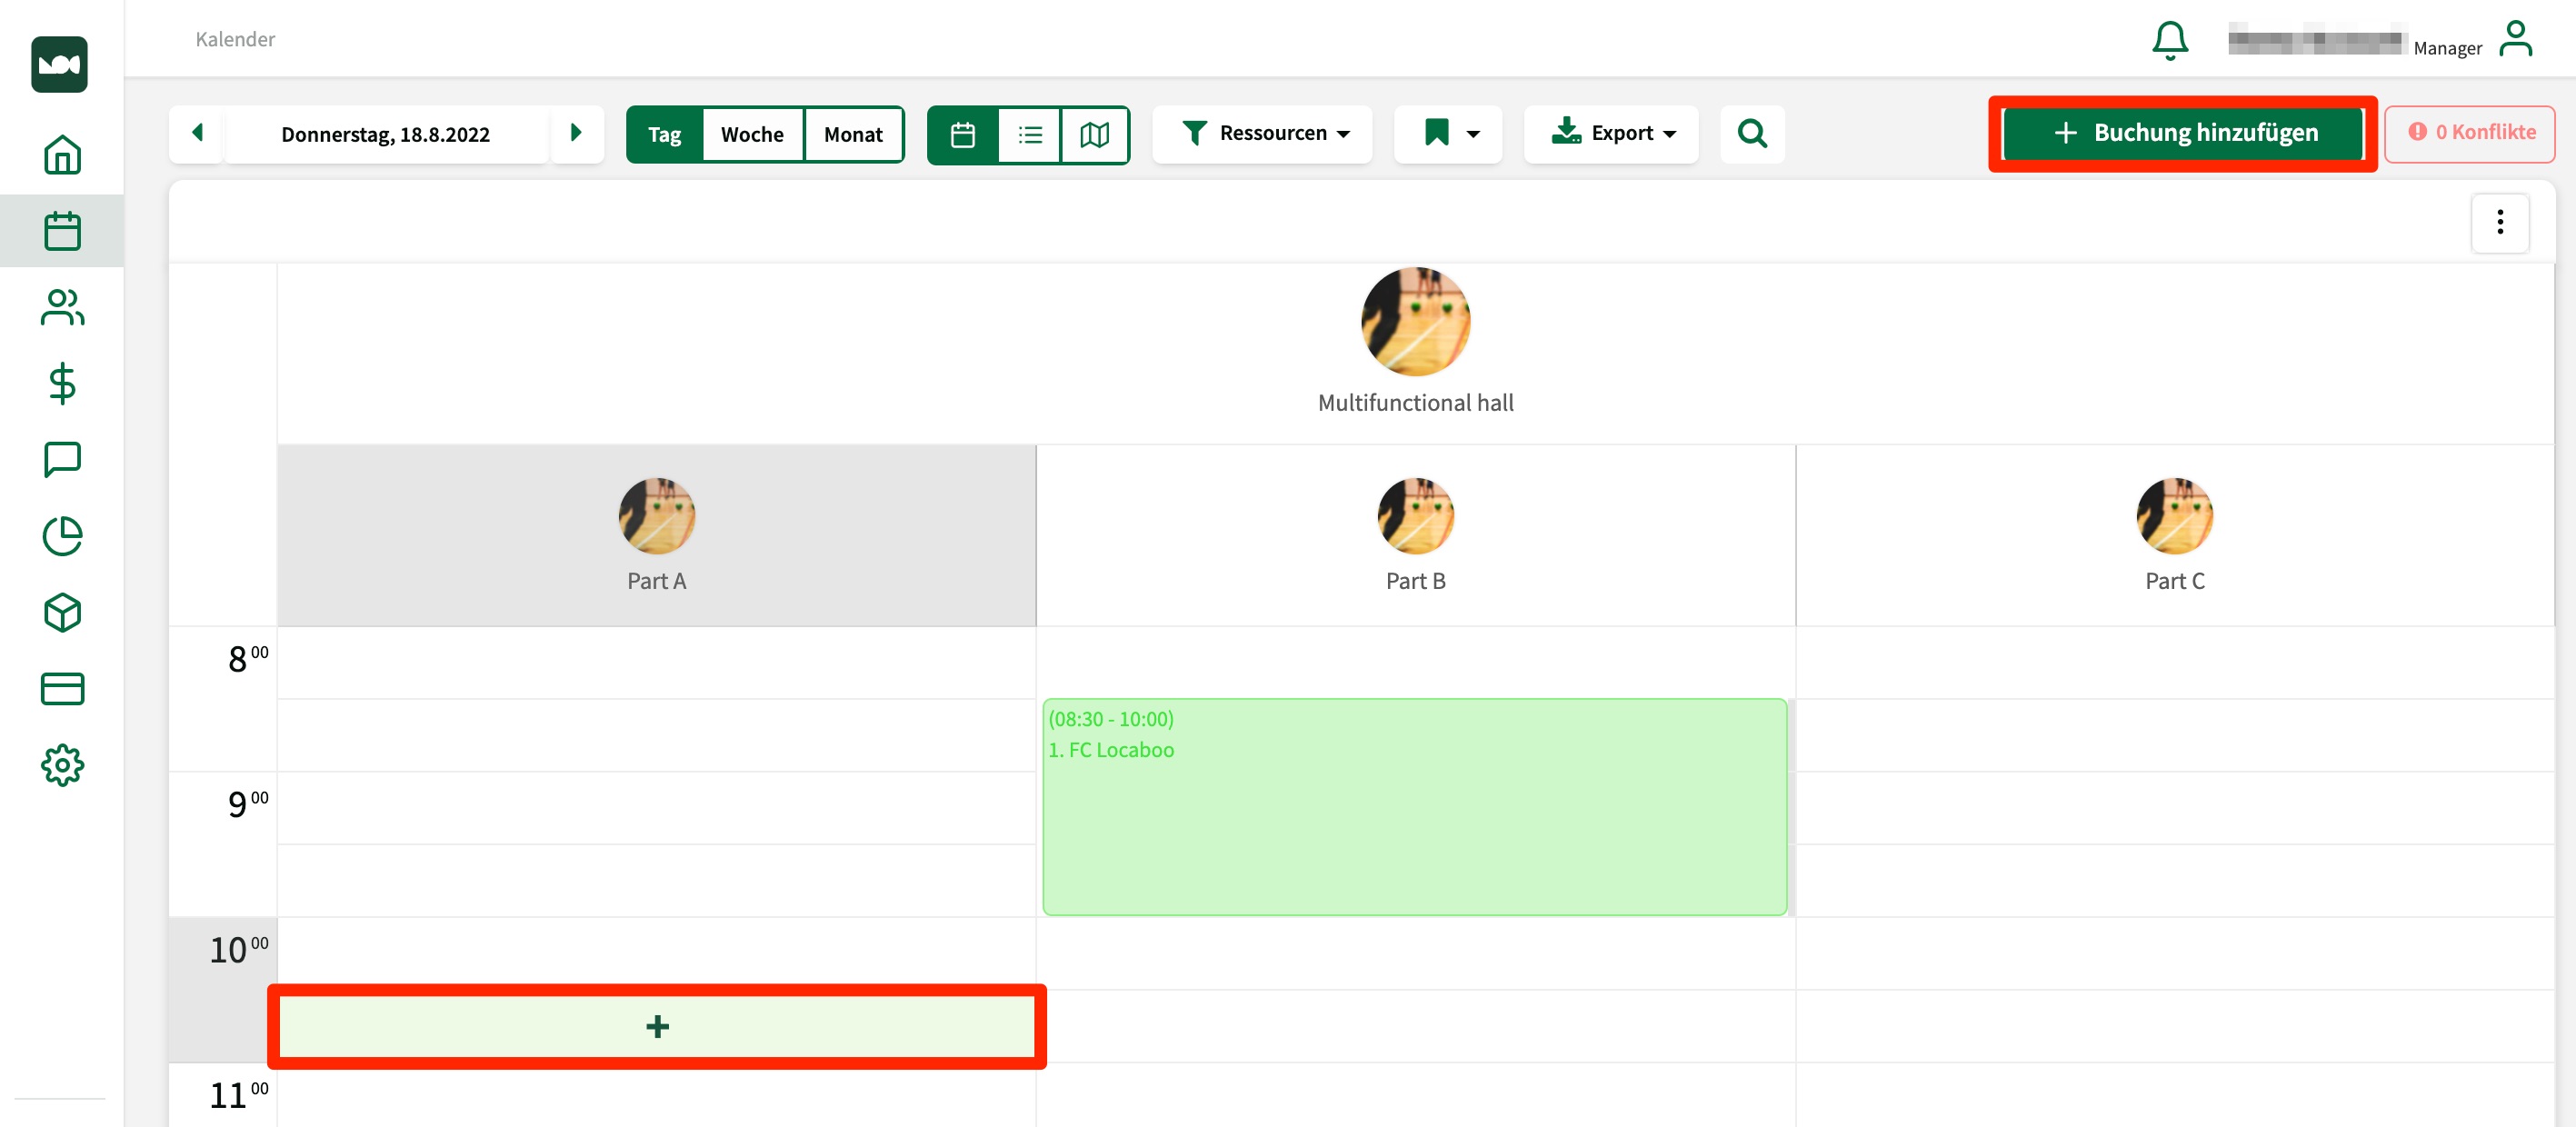This screenshot has width=2576, height=1127.
Task: Switch to Woche view tab
Action: [x=752, y=134]
